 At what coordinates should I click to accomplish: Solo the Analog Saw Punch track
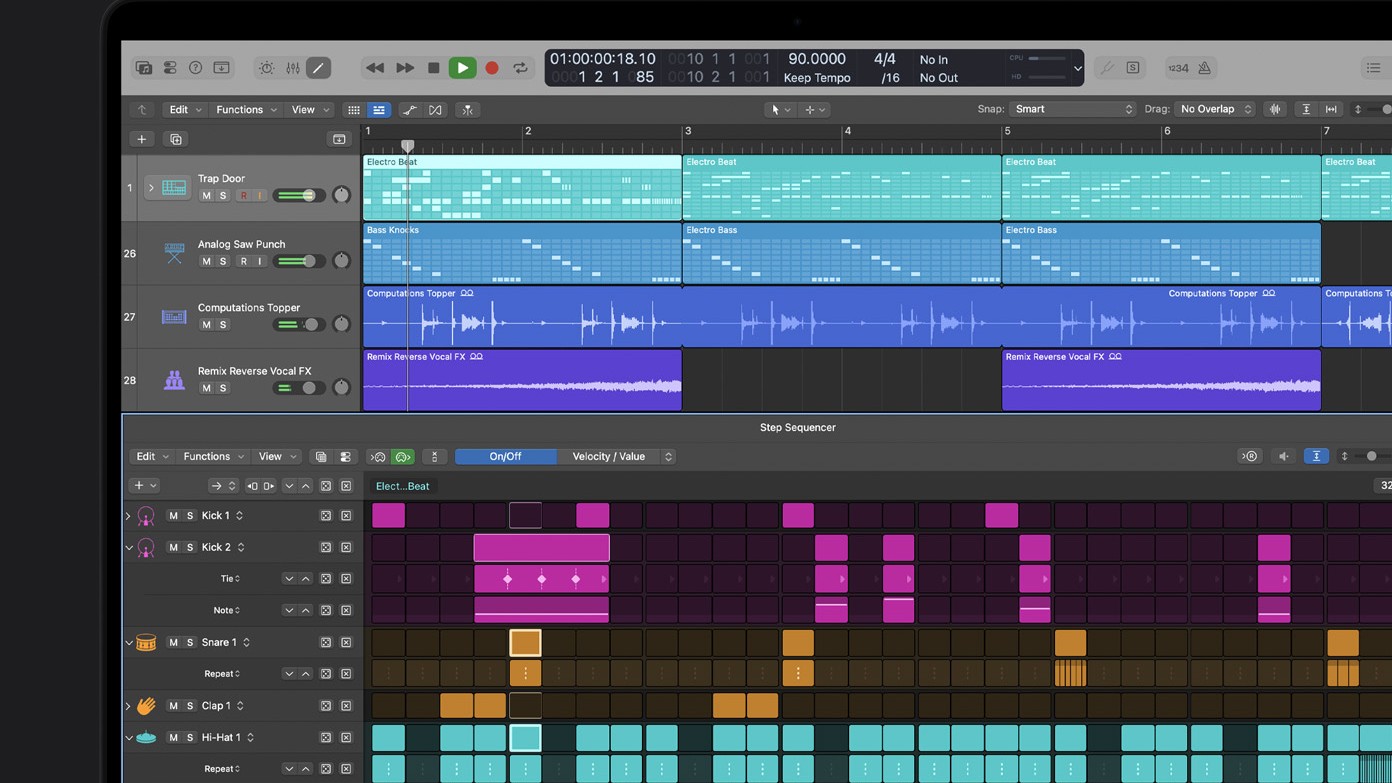coord(223,261)
